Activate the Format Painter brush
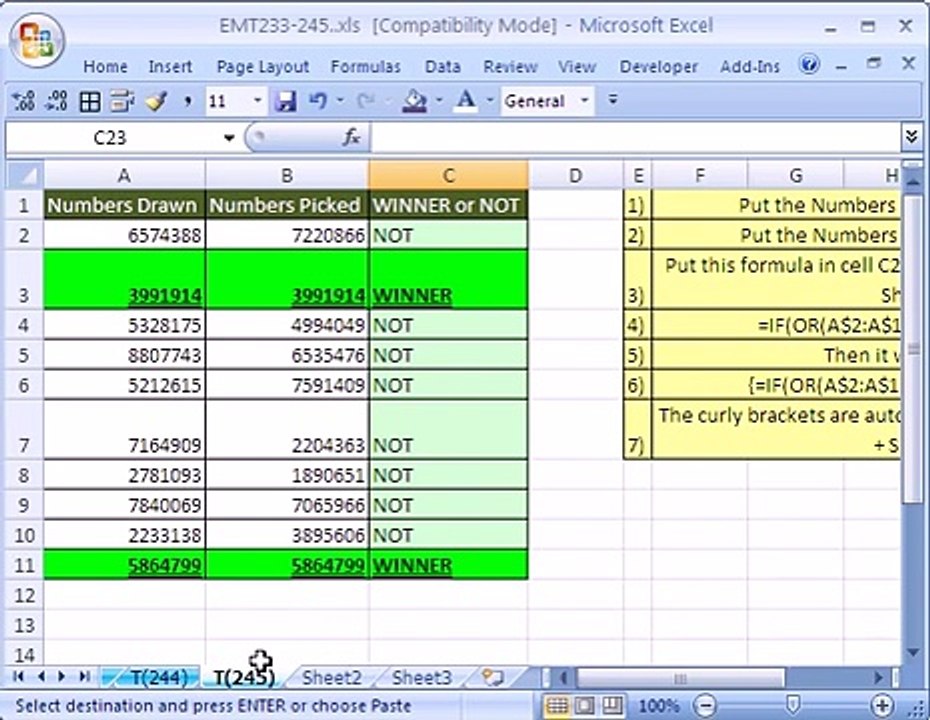The height and width of the screenshot is (720, 930). tap(156, 101)
